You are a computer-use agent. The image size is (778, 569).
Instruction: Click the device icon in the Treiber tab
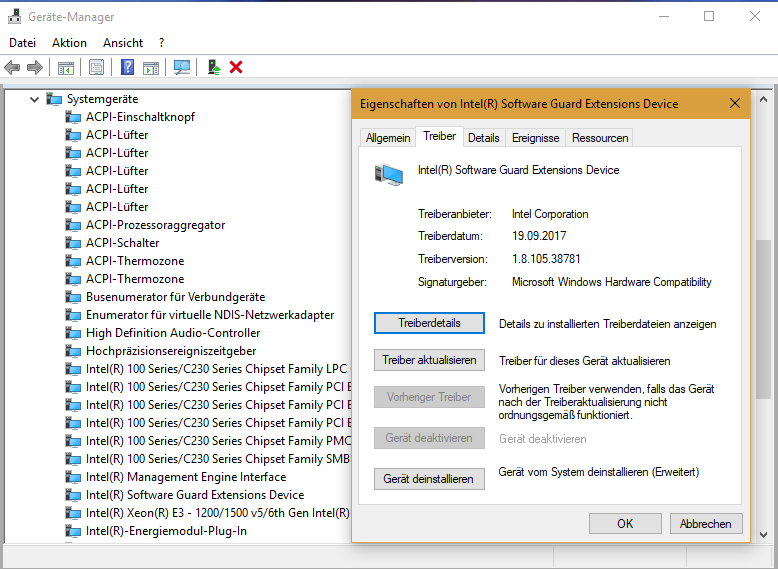[x=389, y=175]
